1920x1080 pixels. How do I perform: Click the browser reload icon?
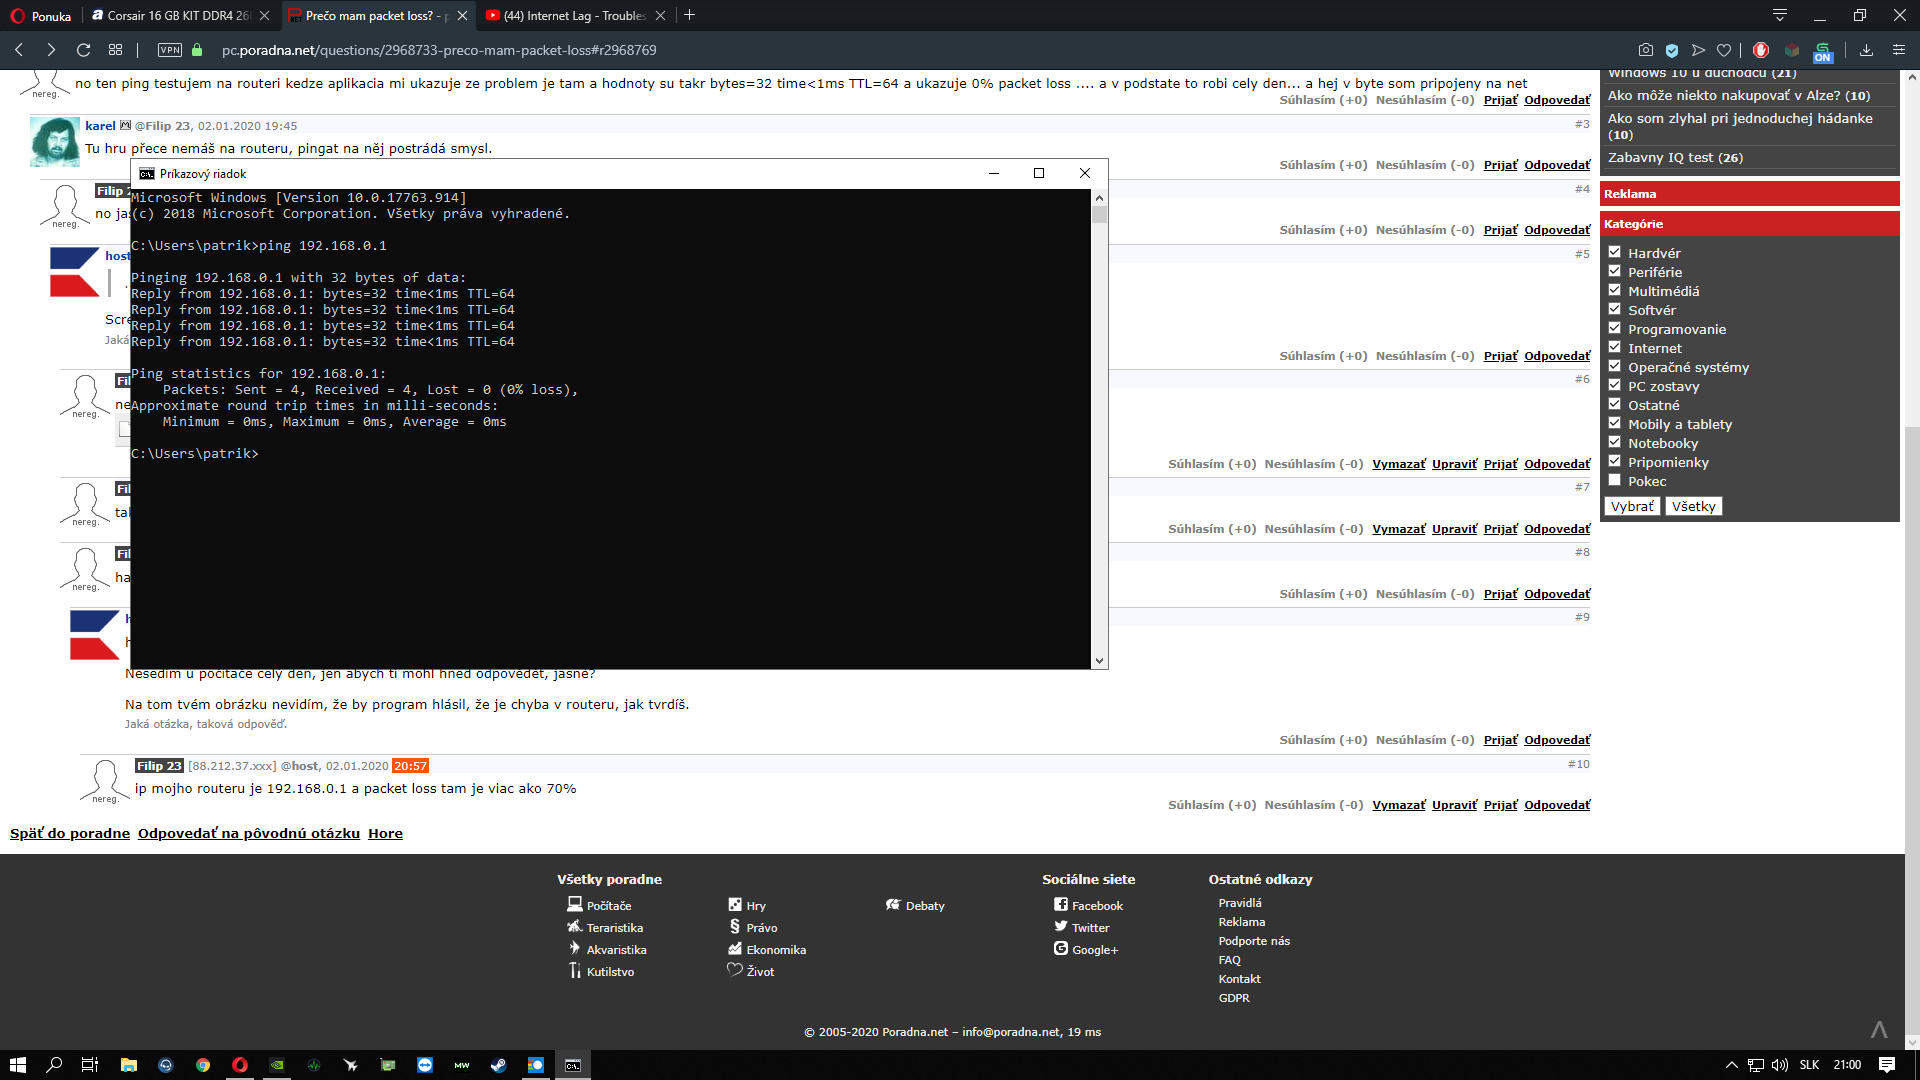point(84,50)
